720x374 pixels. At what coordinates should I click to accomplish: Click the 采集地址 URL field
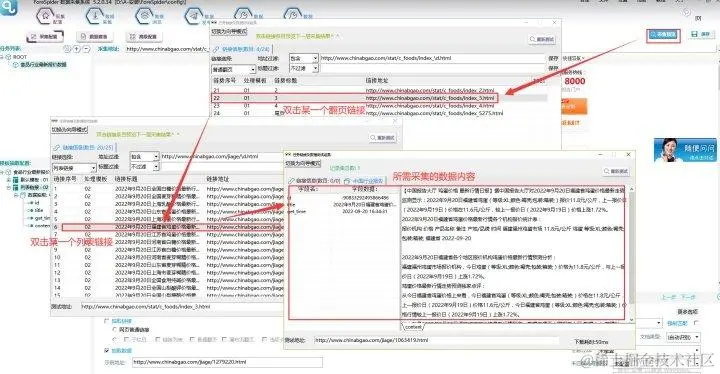coord(167,49)
